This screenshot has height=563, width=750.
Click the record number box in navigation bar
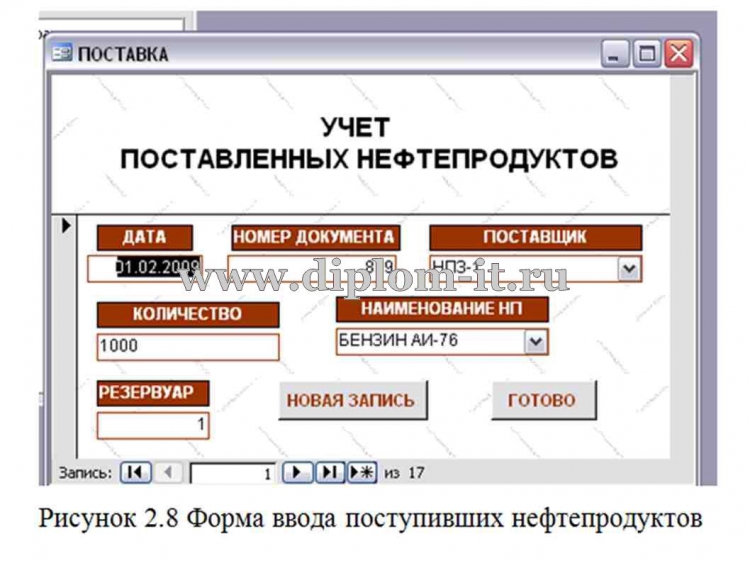[x=233, y=473]
